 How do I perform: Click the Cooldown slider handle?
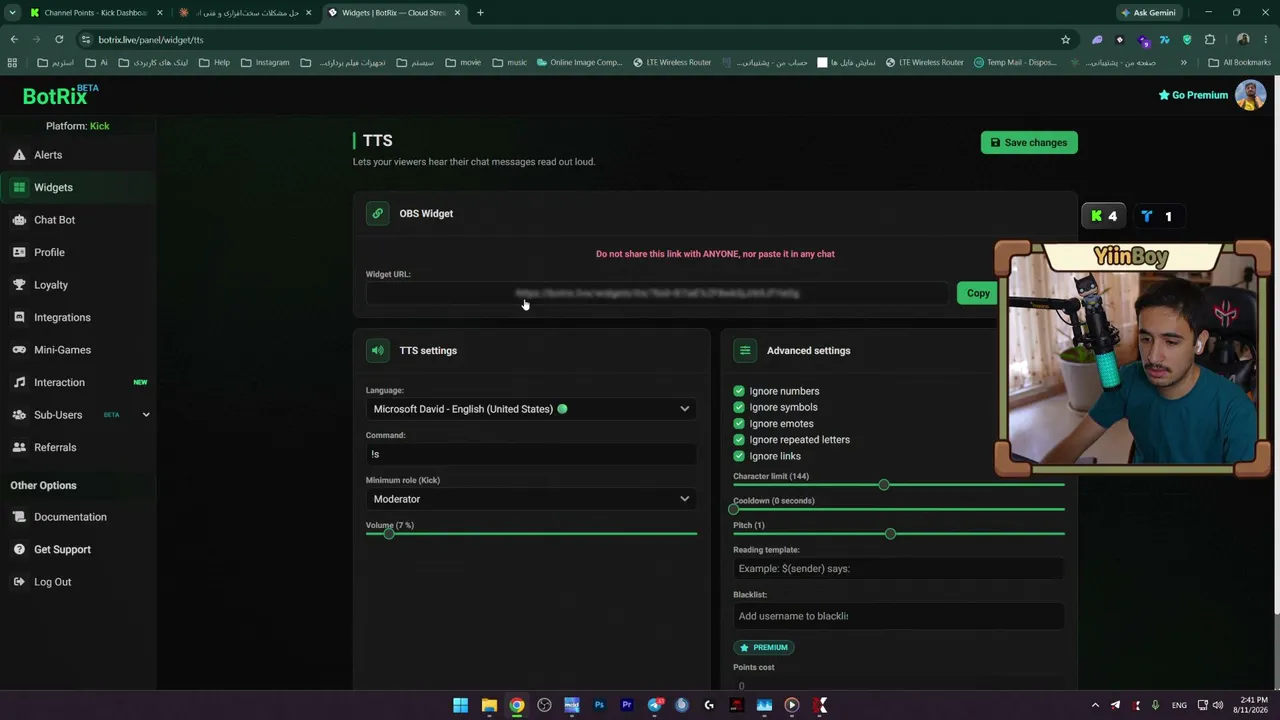pyautogui.click(x=734, y=509)
